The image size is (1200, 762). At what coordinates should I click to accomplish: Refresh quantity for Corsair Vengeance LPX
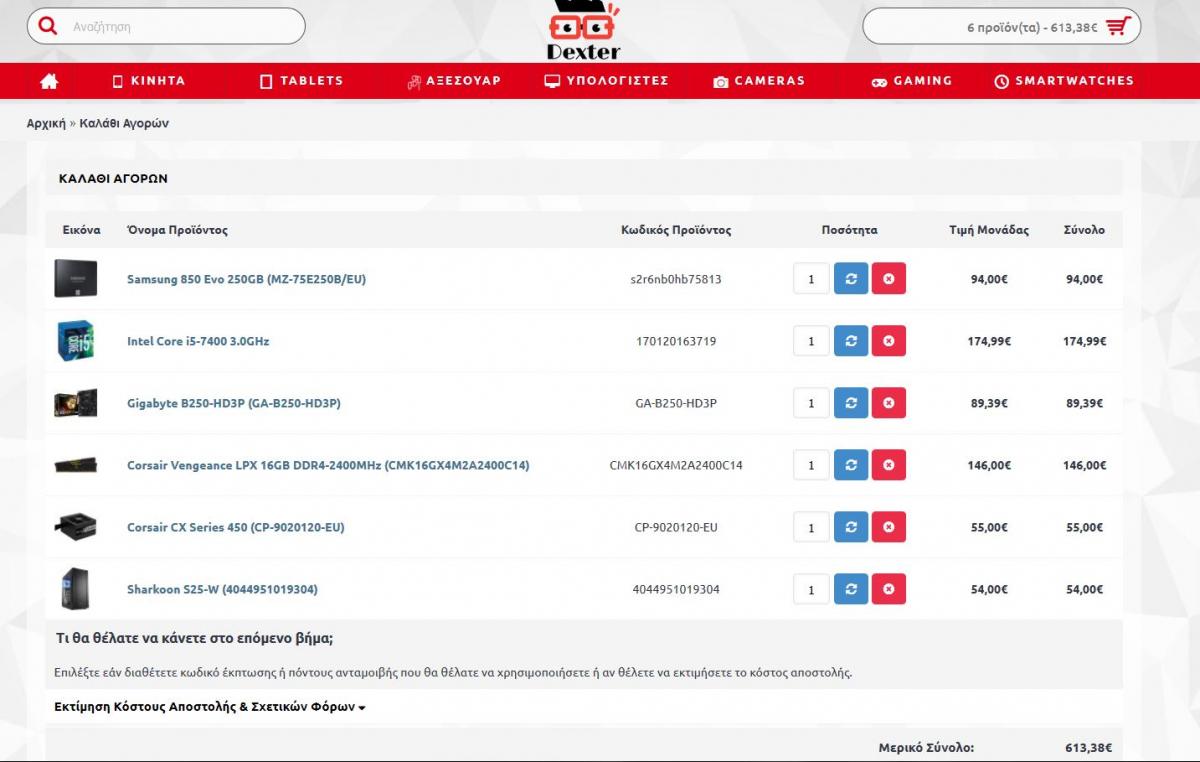[851, 465]
